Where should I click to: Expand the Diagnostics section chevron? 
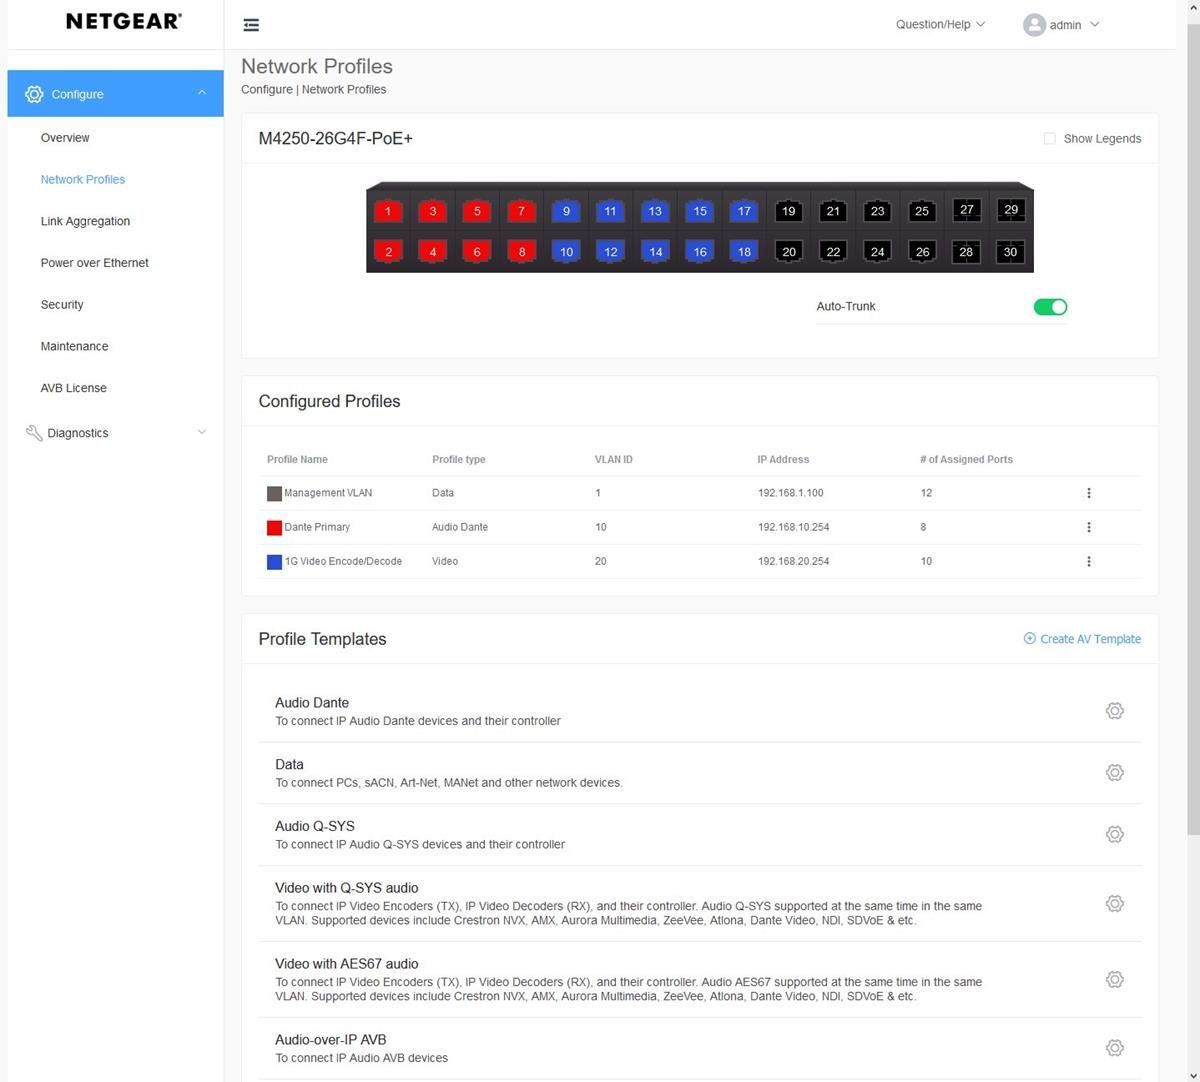[x=202, y=432]
